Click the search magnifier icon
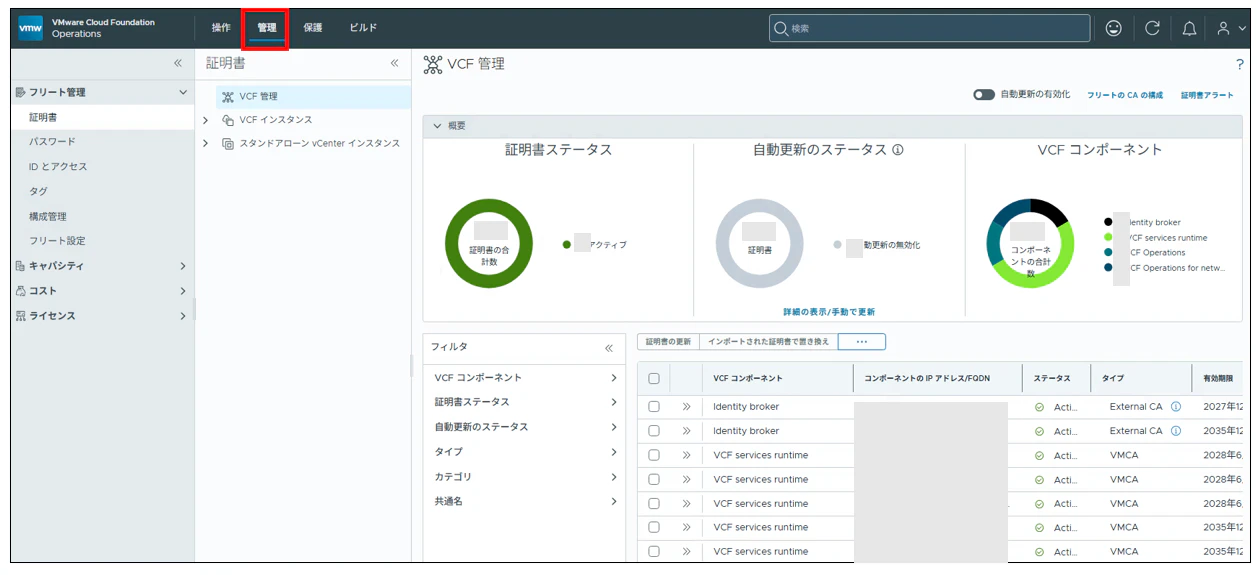This screenshot has width=1257, height=575. click(781, 29)
